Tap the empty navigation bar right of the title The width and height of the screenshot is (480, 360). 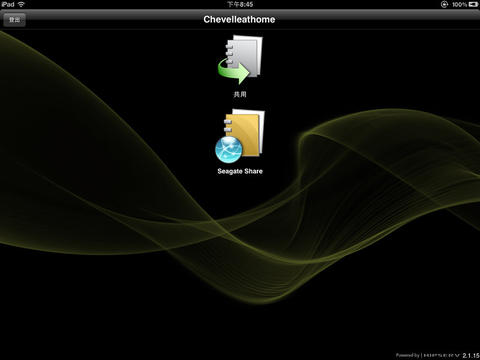[x=377, y=19]
